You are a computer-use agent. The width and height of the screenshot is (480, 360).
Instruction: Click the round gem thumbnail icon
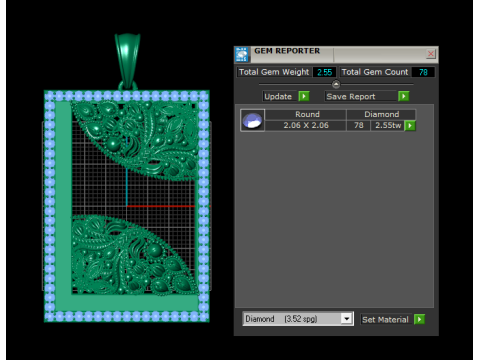(x=252, y=120)
